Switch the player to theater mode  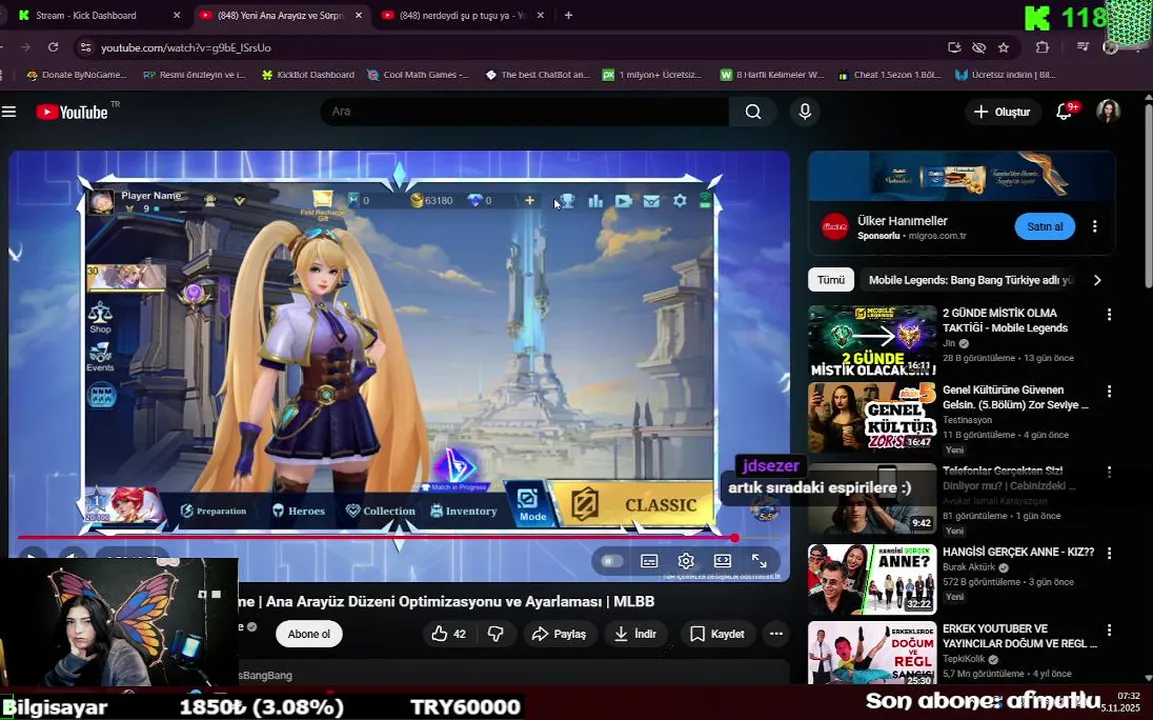[x=723, y=561]
